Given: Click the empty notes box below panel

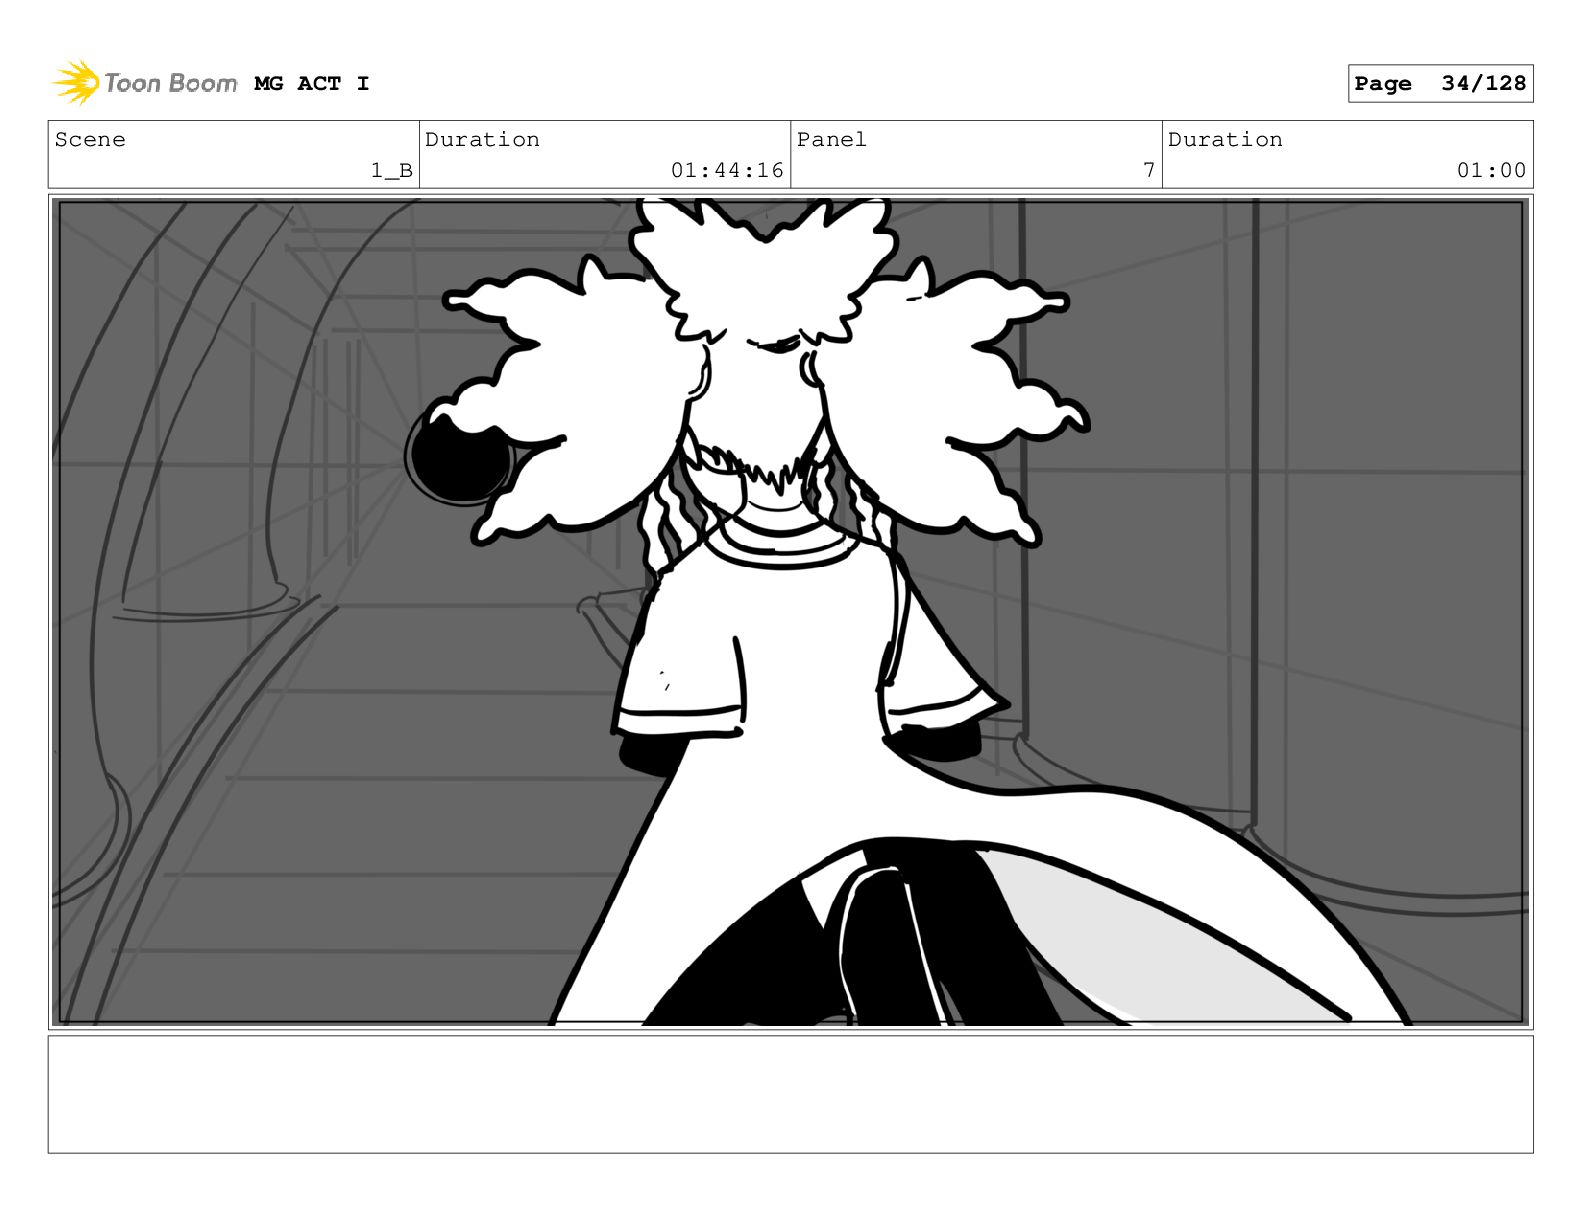Looking at the screenshot, I should click(x=790, y=1094).
